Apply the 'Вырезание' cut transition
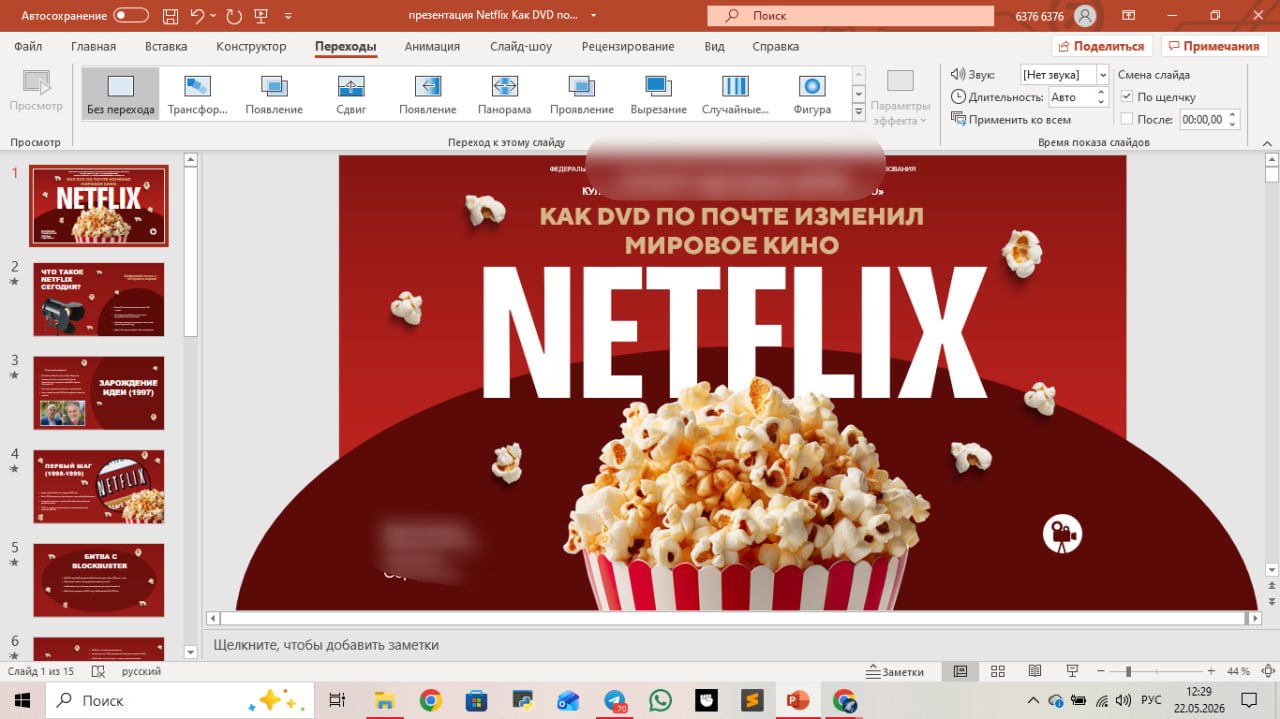The height and width of the screenshot is (719, 1280). (x=658, y=93)
